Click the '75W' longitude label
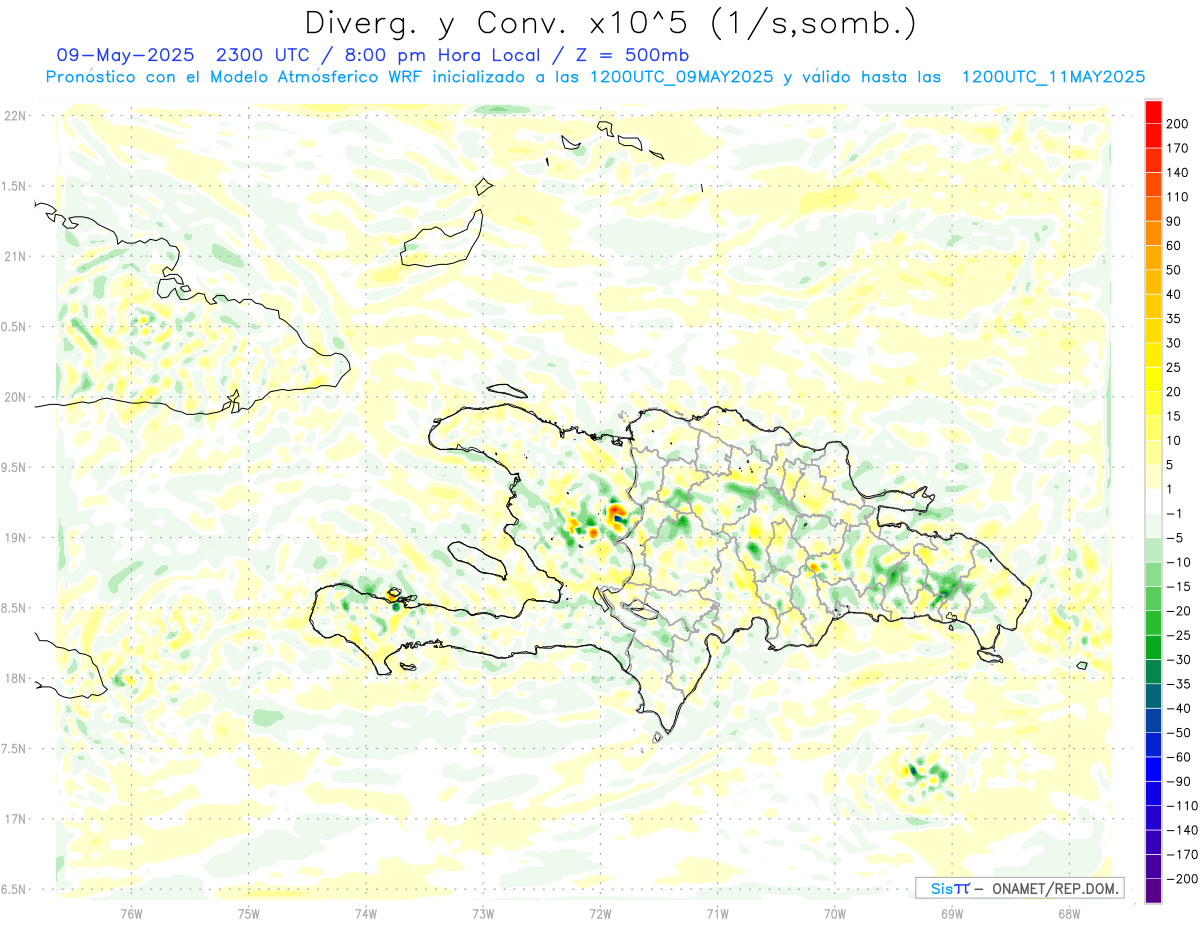This screenshot has height=927, width=1200. pyautogui.click(x=249, y=913)
